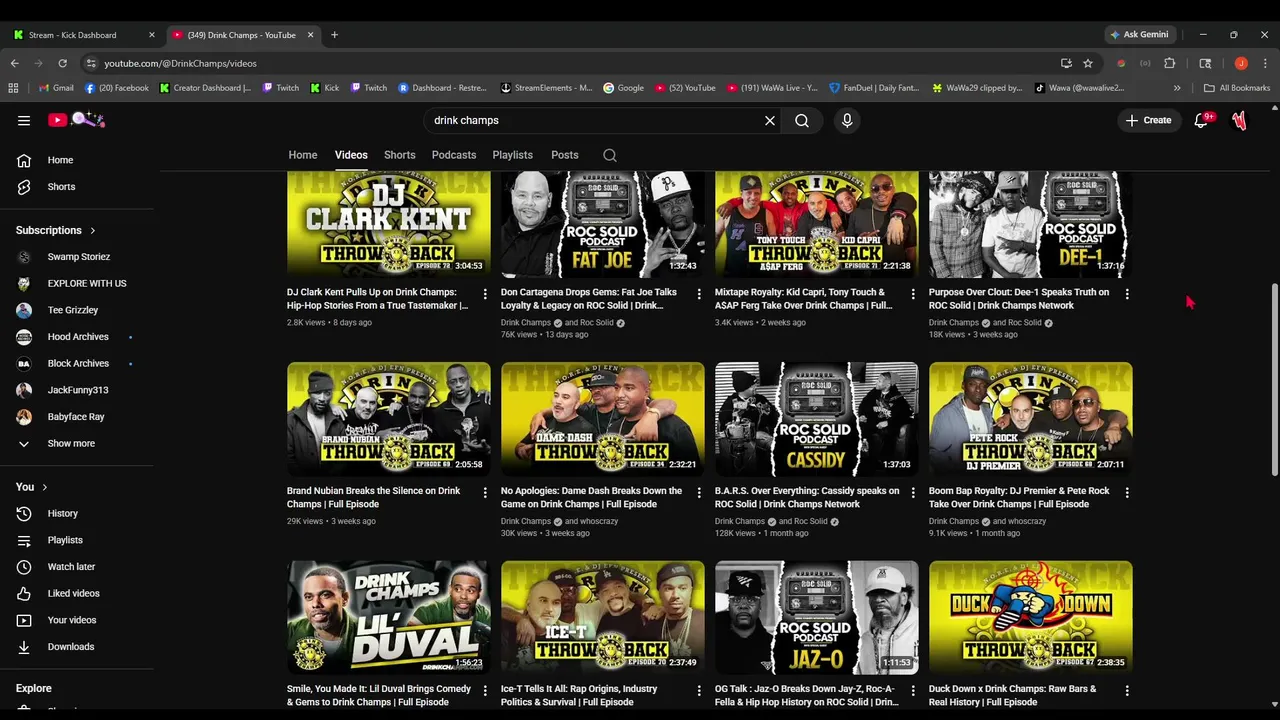
Task: Search within the channel using the magnifier
Action: pos(610,155)
